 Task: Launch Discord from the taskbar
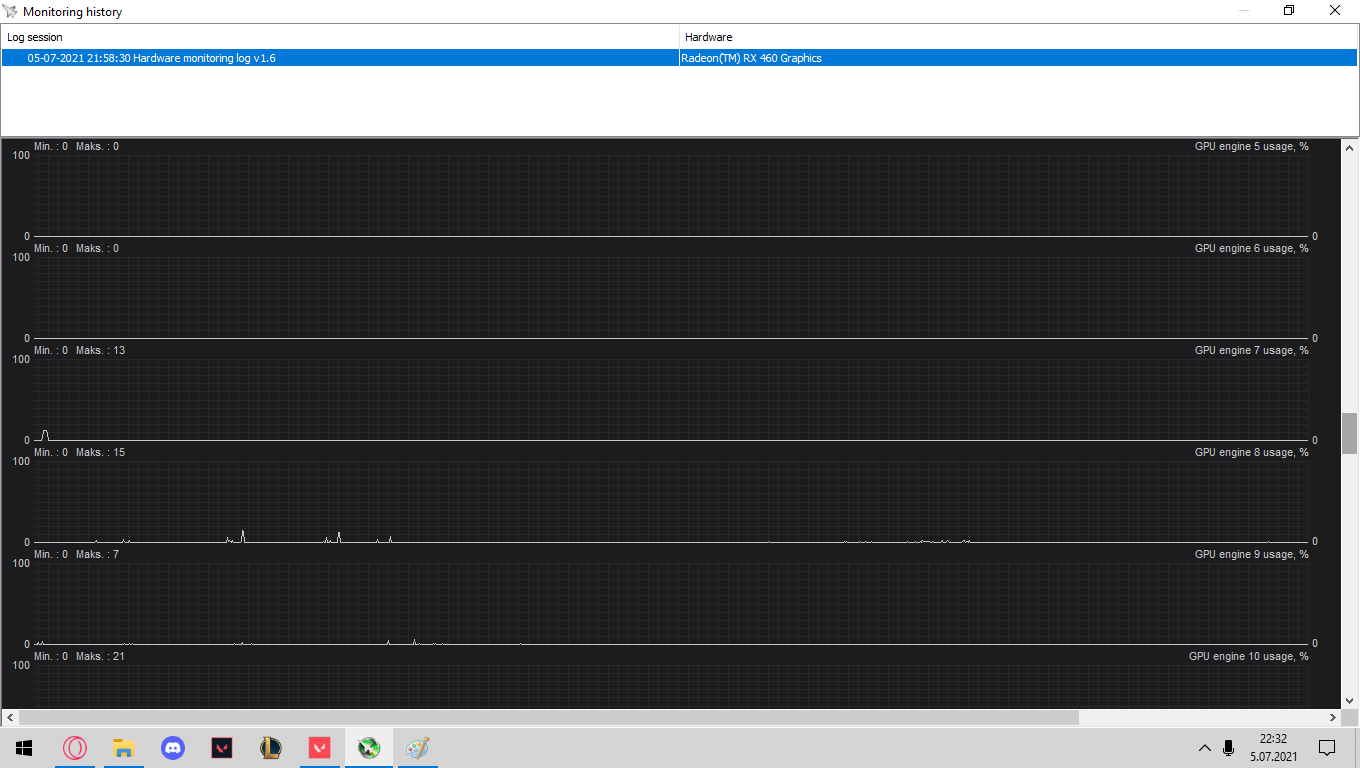pos(173,747)
